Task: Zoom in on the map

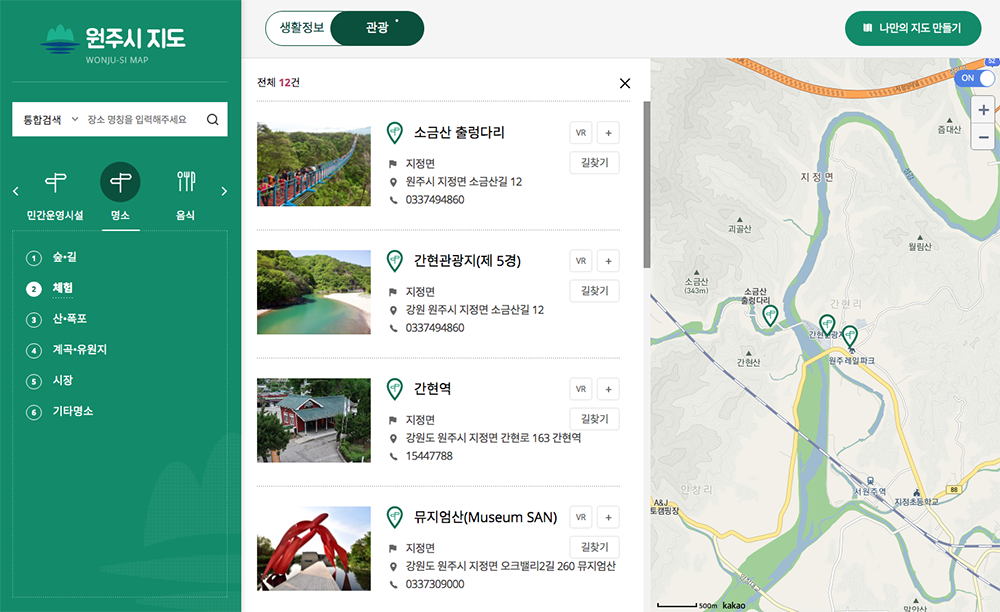Action: click(983, 110)
